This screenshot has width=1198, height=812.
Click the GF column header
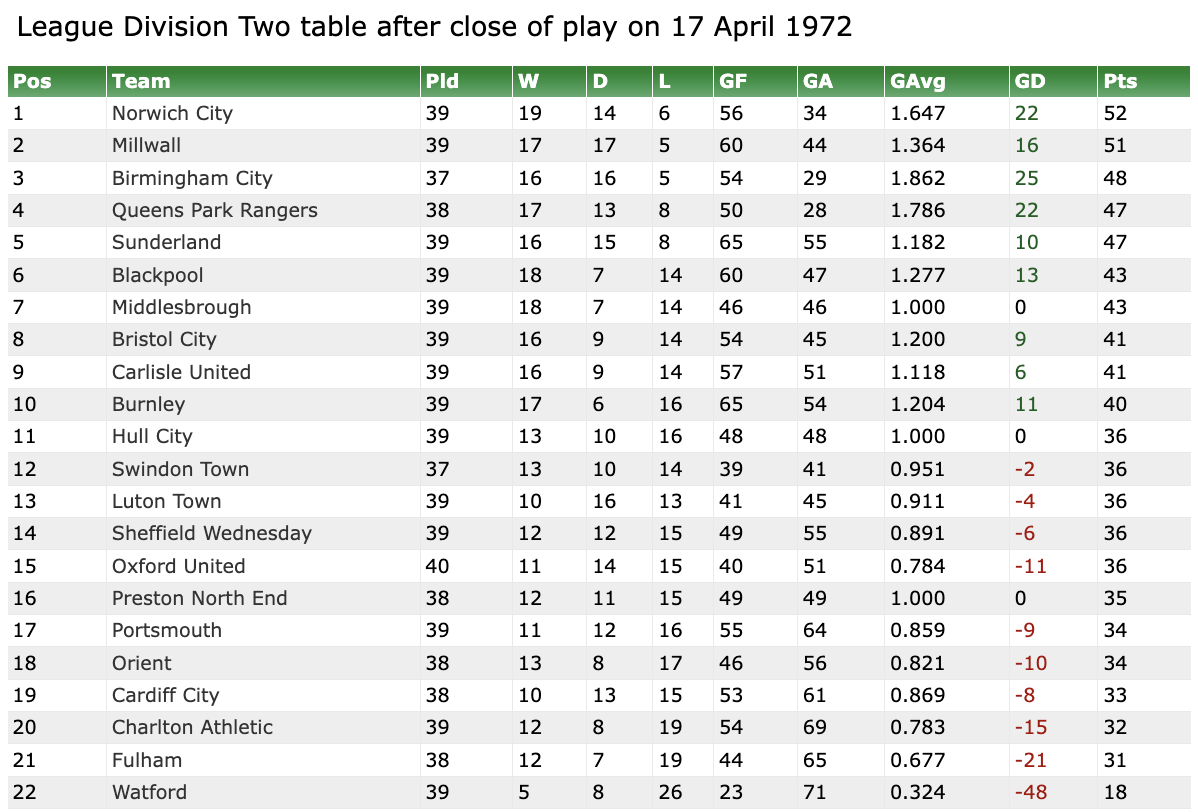pos(733,82)
